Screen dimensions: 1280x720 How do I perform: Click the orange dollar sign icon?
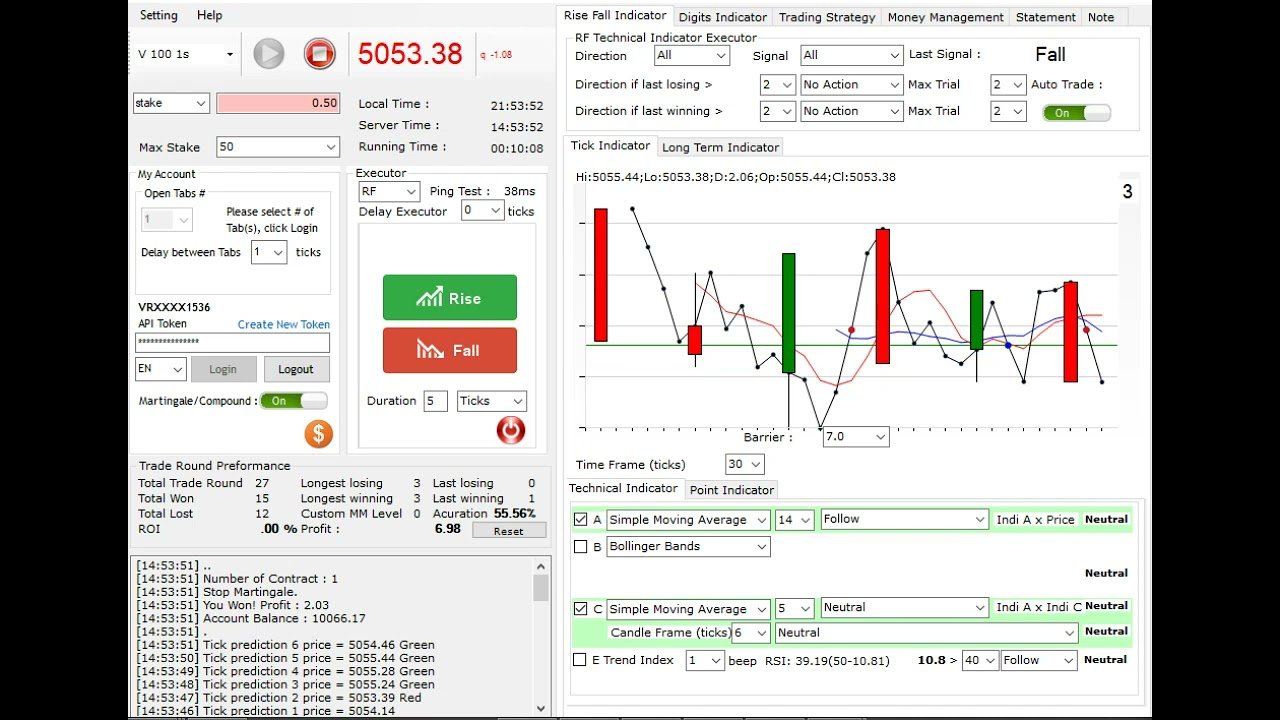[x=318, y=434]
